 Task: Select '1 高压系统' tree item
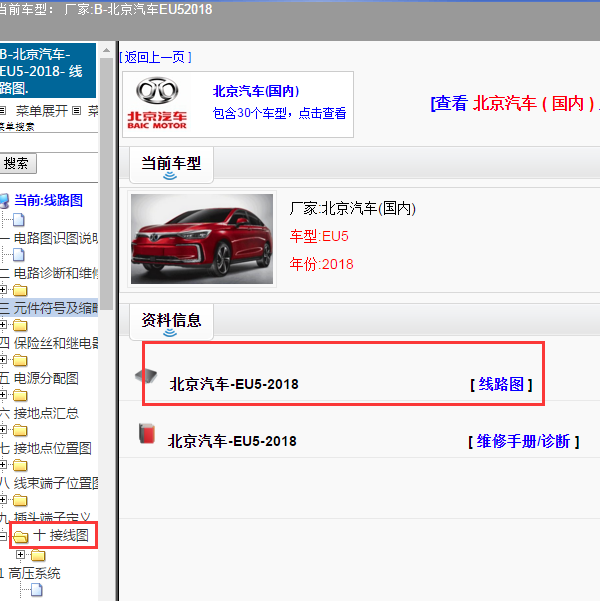click(30, 573)
